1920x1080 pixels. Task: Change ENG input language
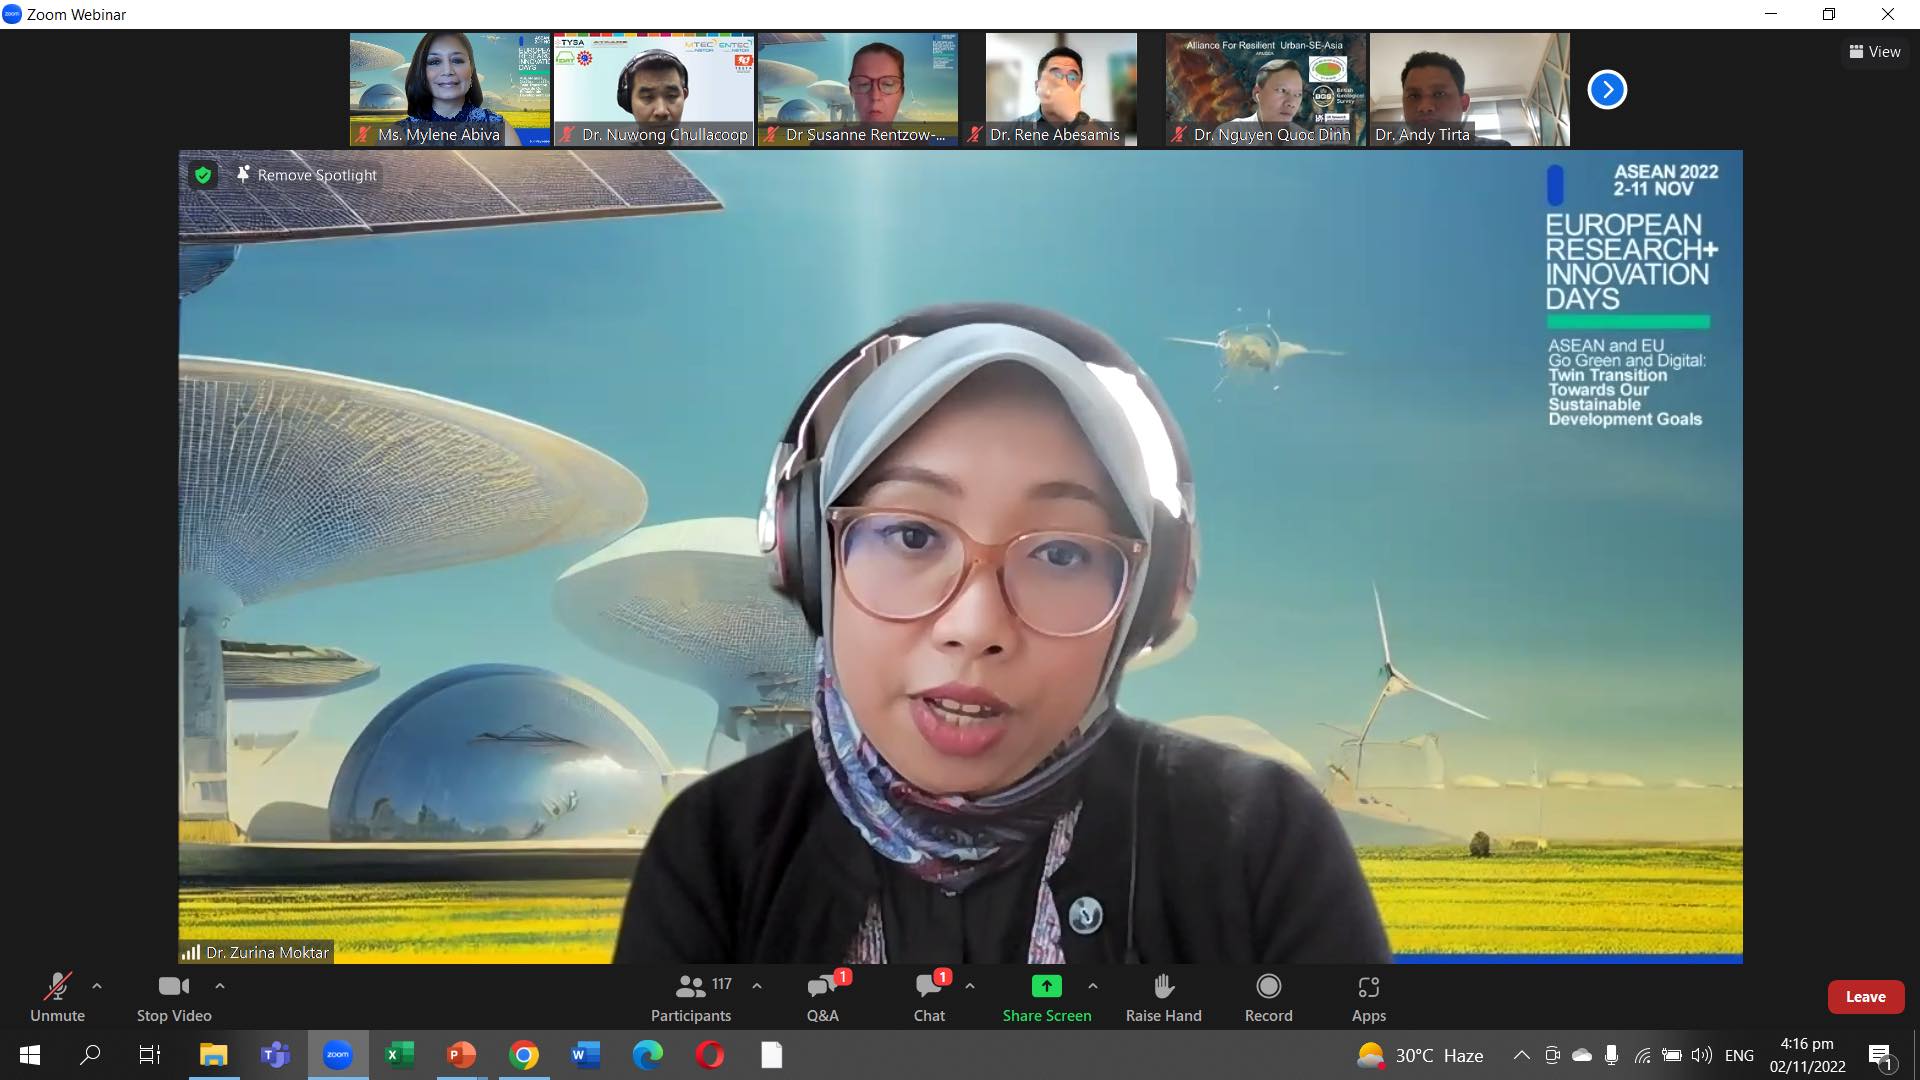tap(1739, 1055)
